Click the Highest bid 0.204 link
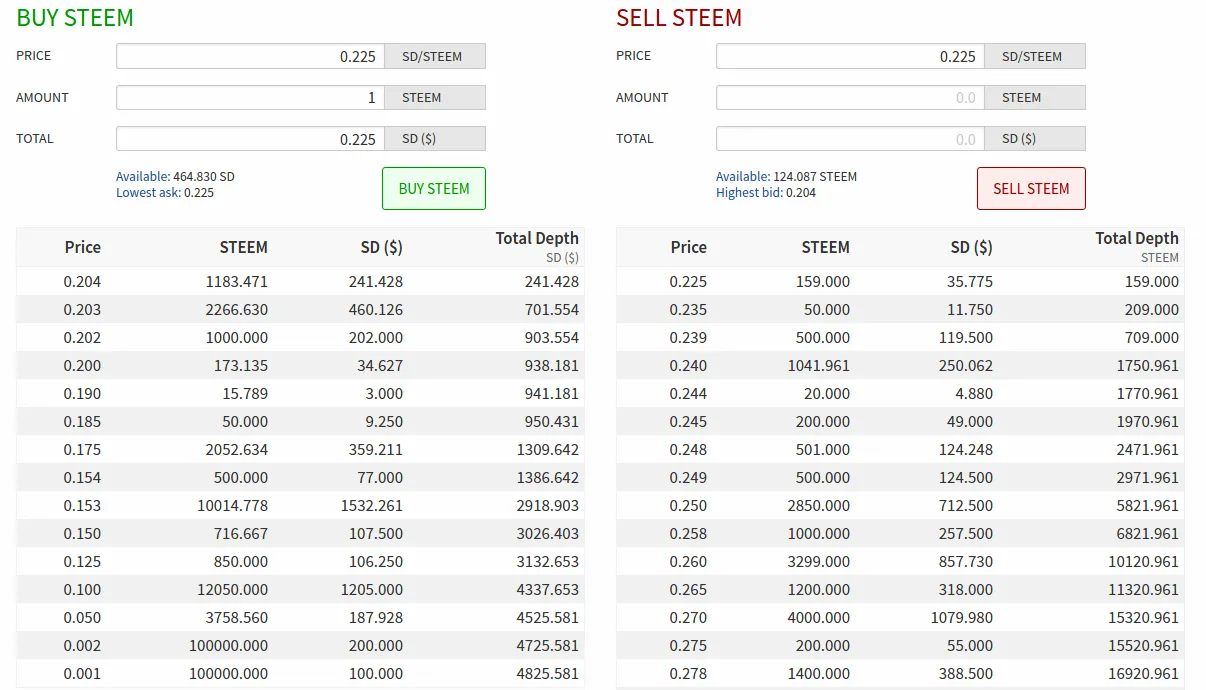 coord(766,193)
